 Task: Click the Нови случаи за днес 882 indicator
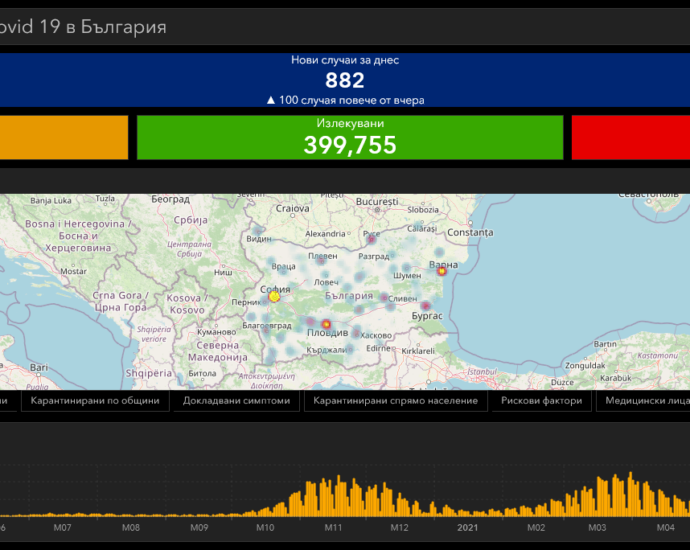point(345,80)
